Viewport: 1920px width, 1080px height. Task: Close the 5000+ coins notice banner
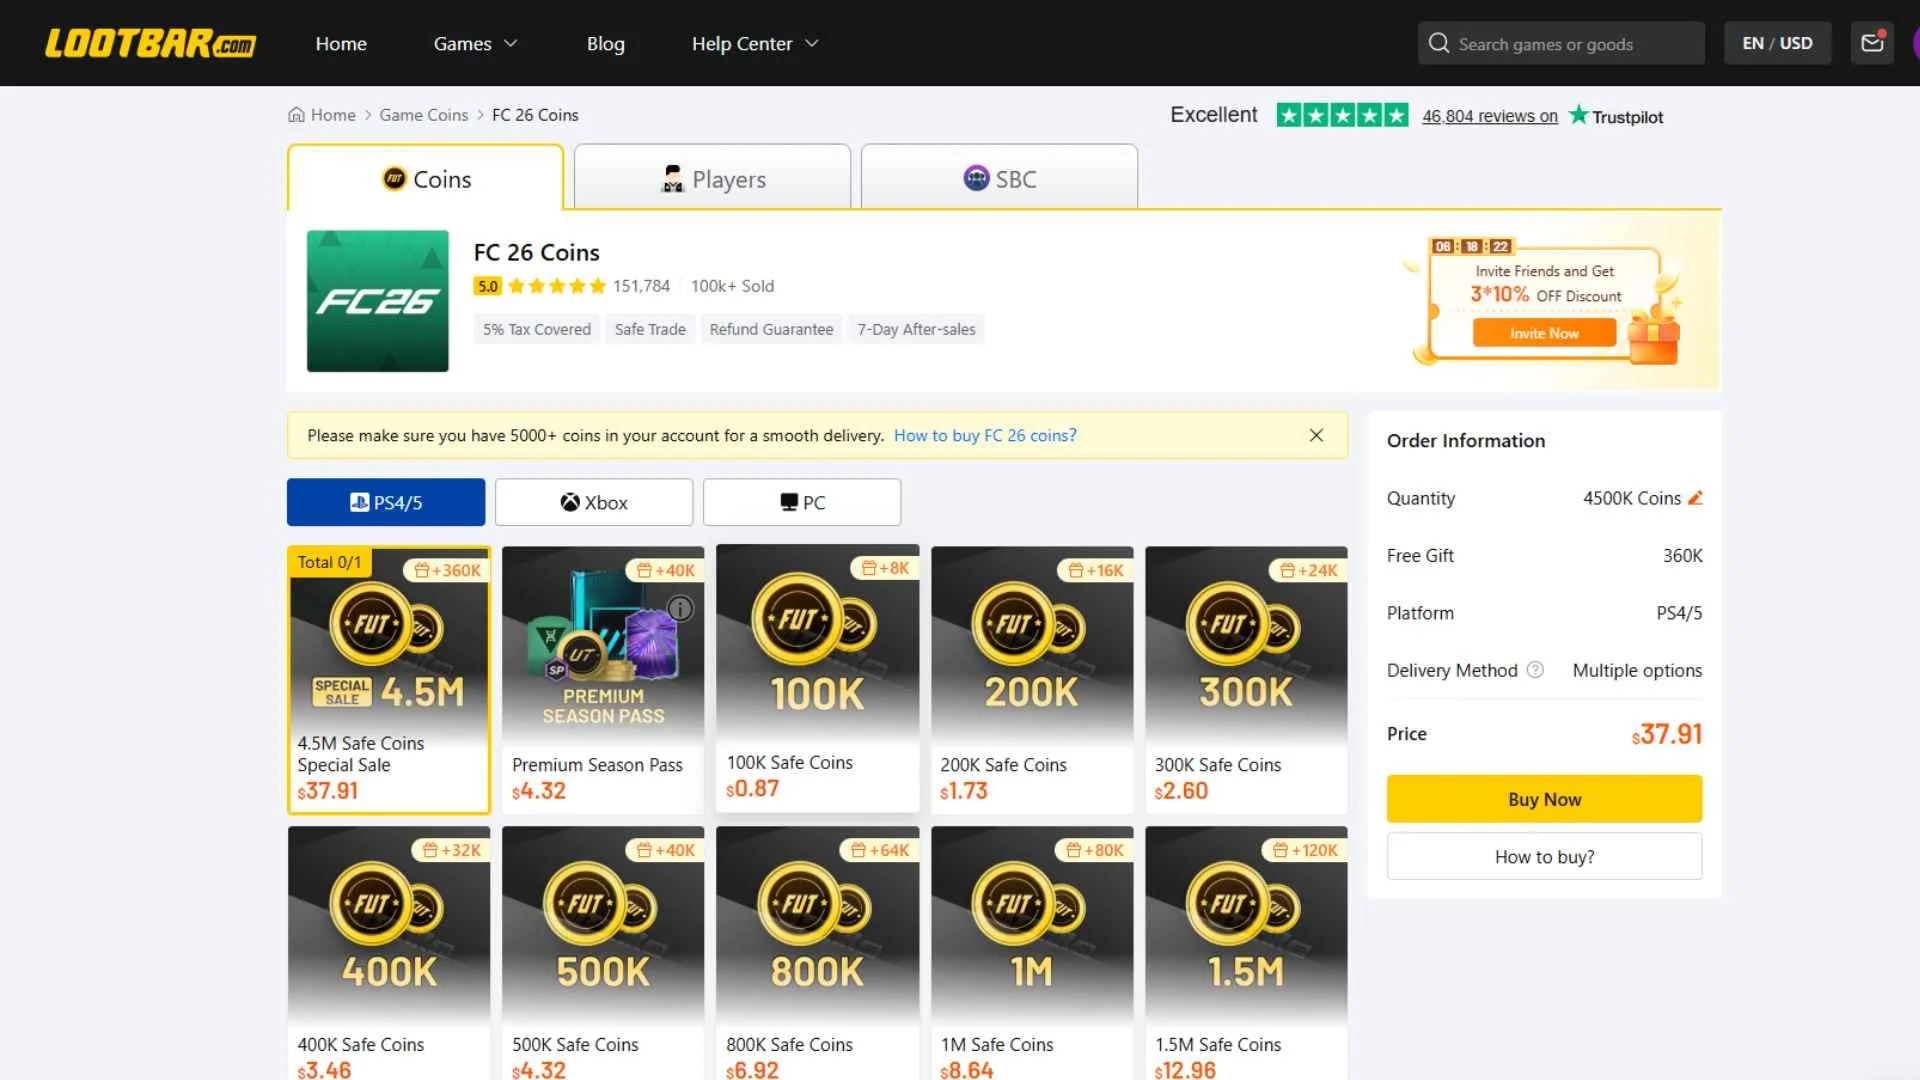point(1316,435)
